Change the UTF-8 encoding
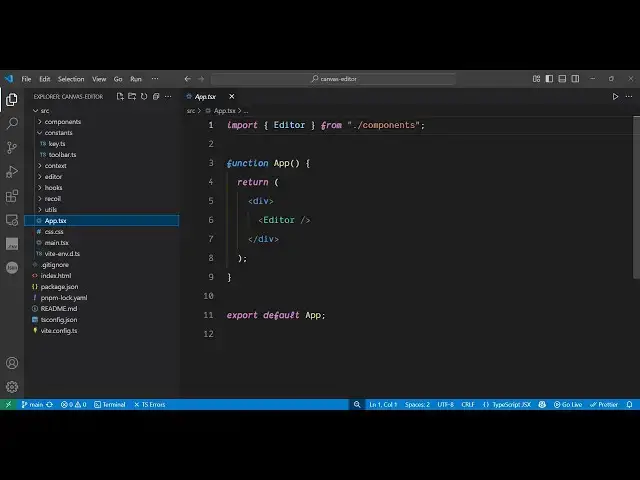This screenshot has height=480, width=640. pos(446,404)
